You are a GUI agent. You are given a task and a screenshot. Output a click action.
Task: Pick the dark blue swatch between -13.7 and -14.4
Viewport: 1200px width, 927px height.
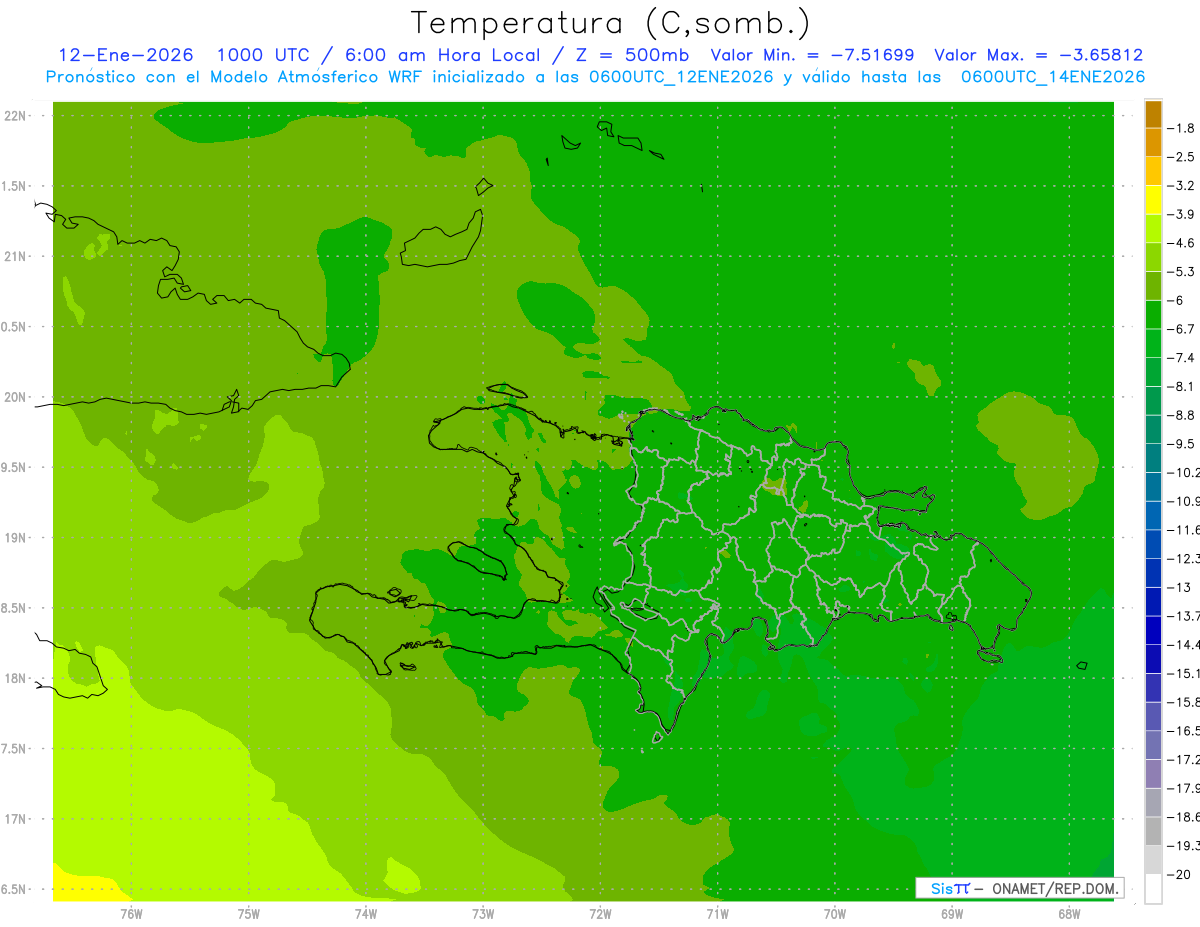tap(1153, 630)
